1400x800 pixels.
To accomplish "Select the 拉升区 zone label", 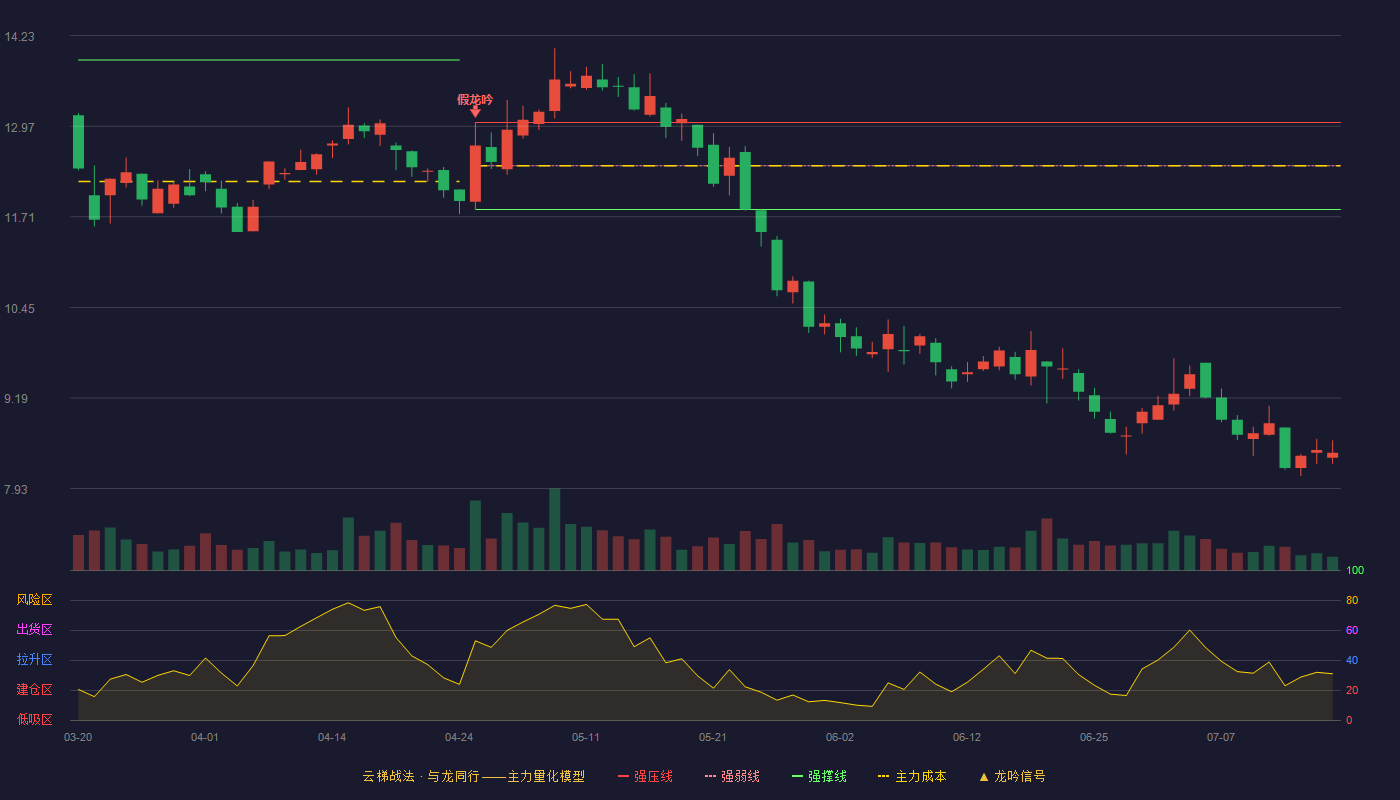I will click(x=34, y=660).
